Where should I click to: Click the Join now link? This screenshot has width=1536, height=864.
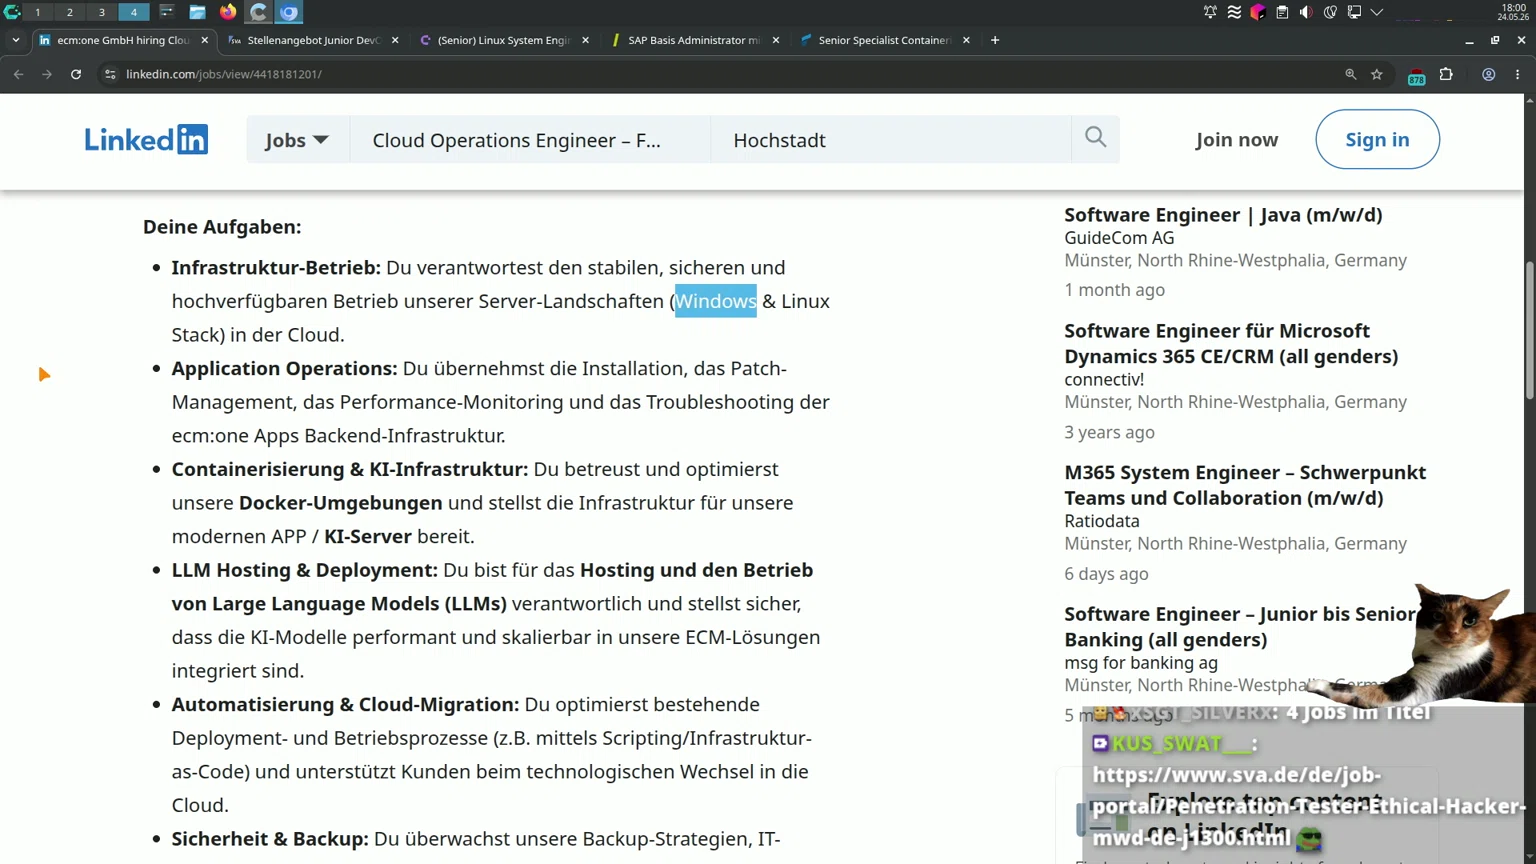click(x=1237, y=140)
